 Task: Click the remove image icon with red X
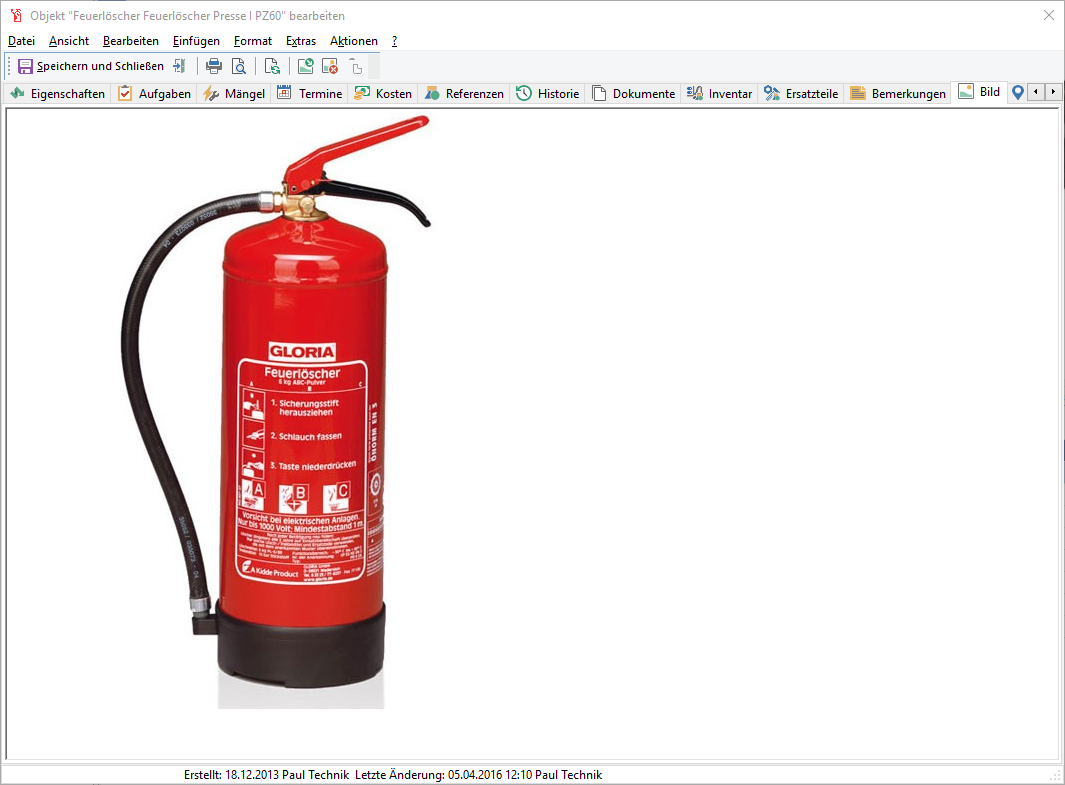pyautogui.click(x=330, y=66)
